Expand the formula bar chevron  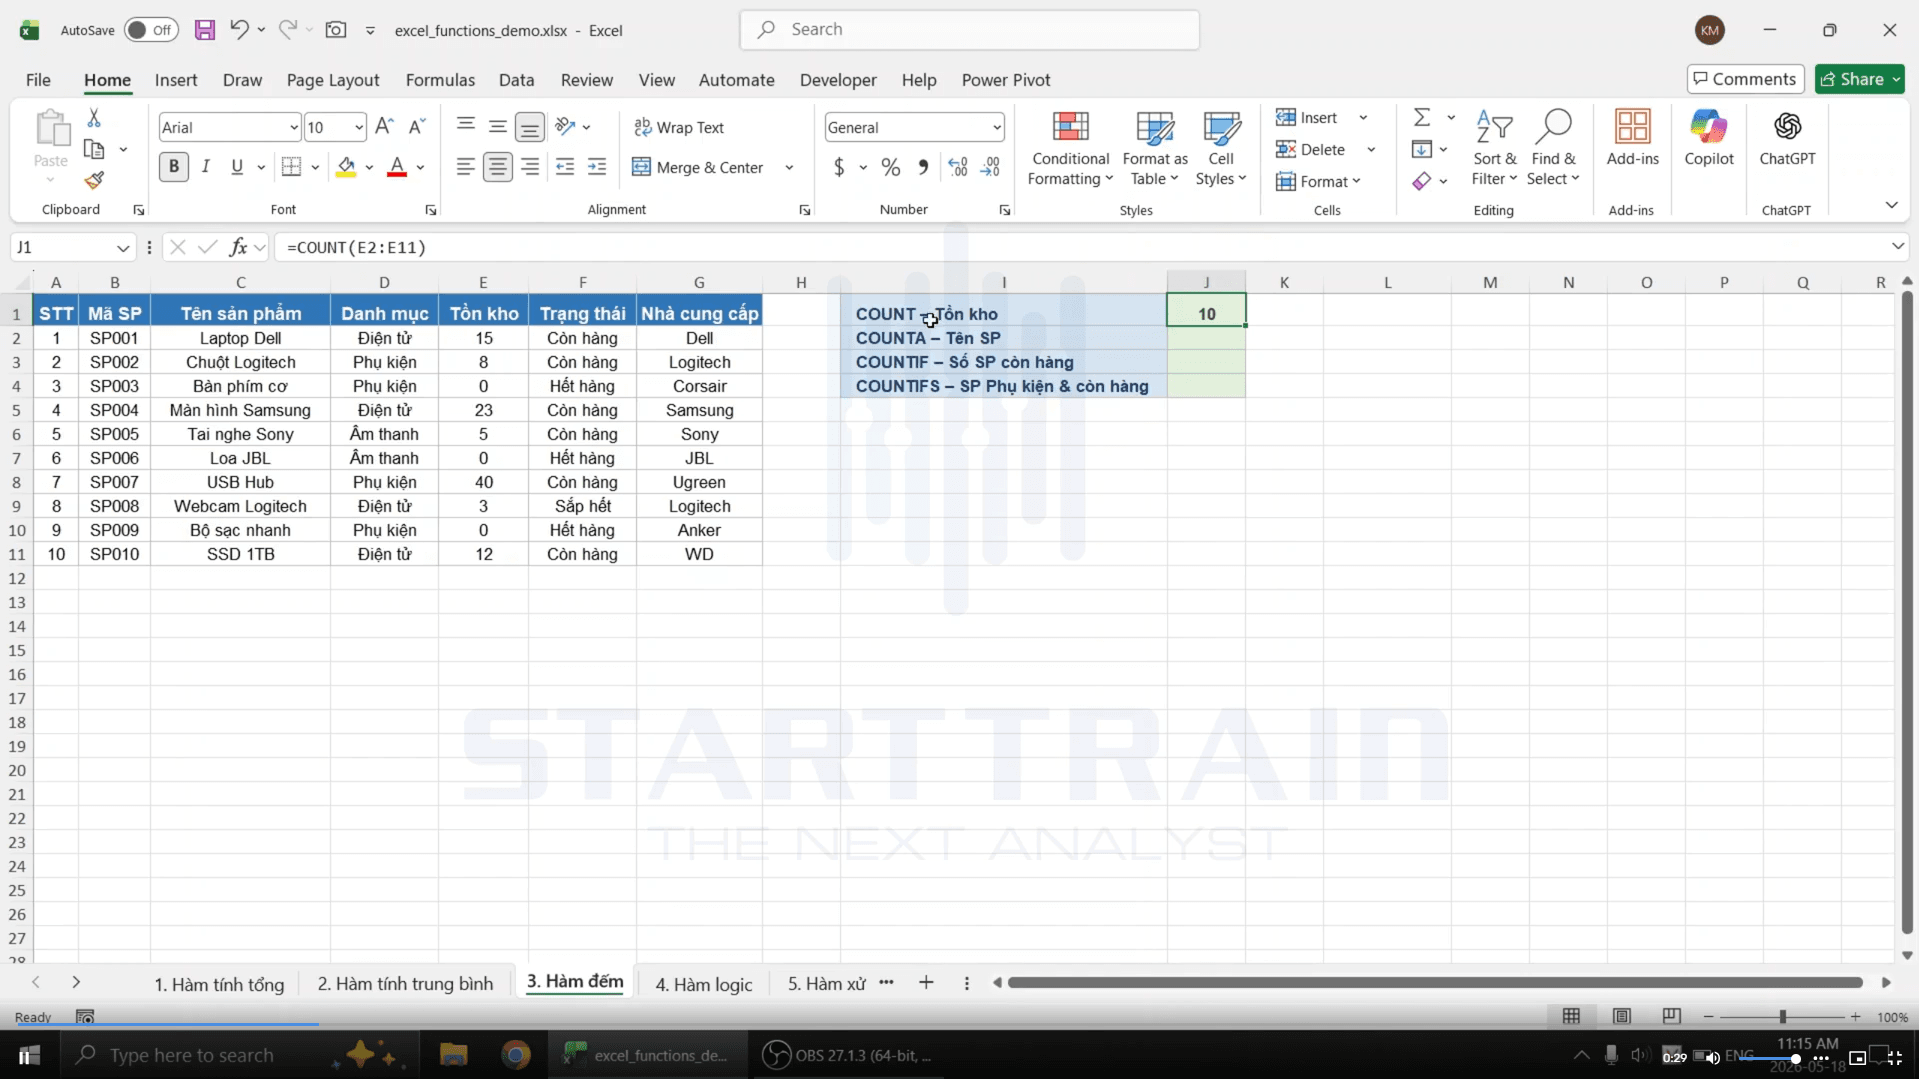click(x=1897, y=246)
